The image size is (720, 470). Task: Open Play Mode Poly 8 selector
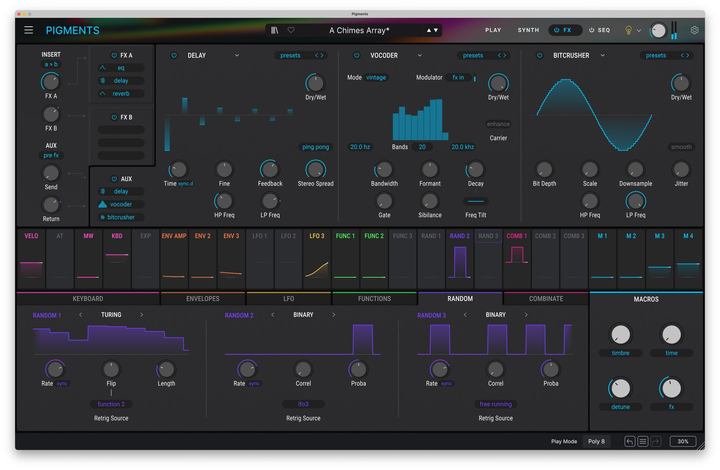click(x=596, y=441)
